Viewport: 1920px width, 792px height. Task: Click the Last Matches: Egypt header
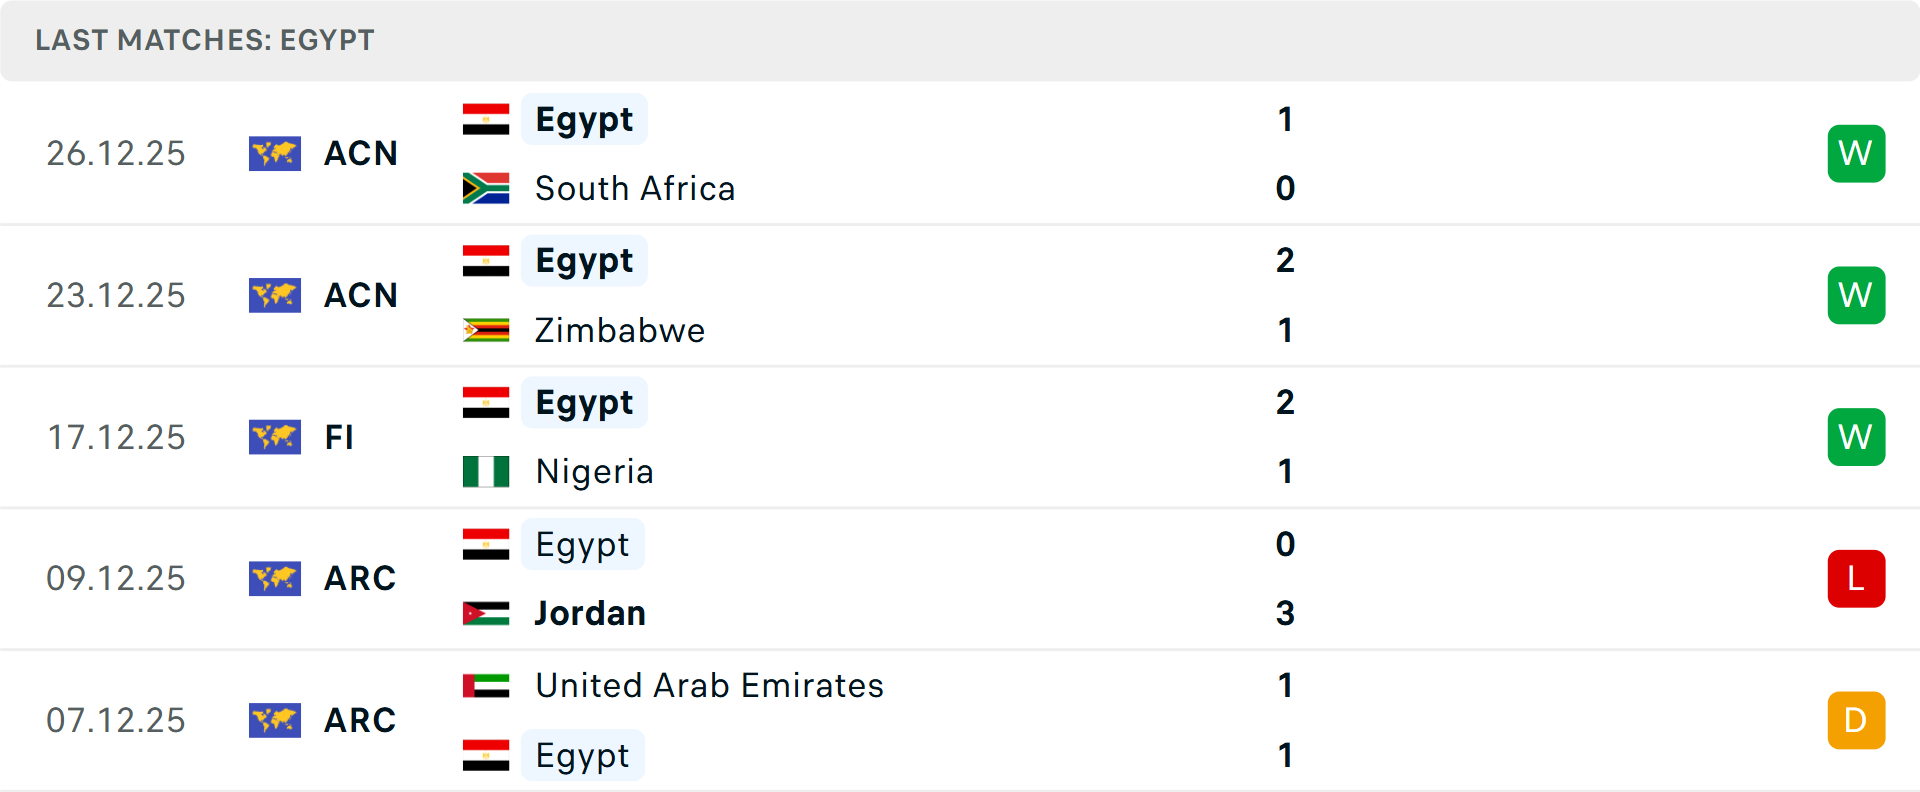[x=205, y=40]
